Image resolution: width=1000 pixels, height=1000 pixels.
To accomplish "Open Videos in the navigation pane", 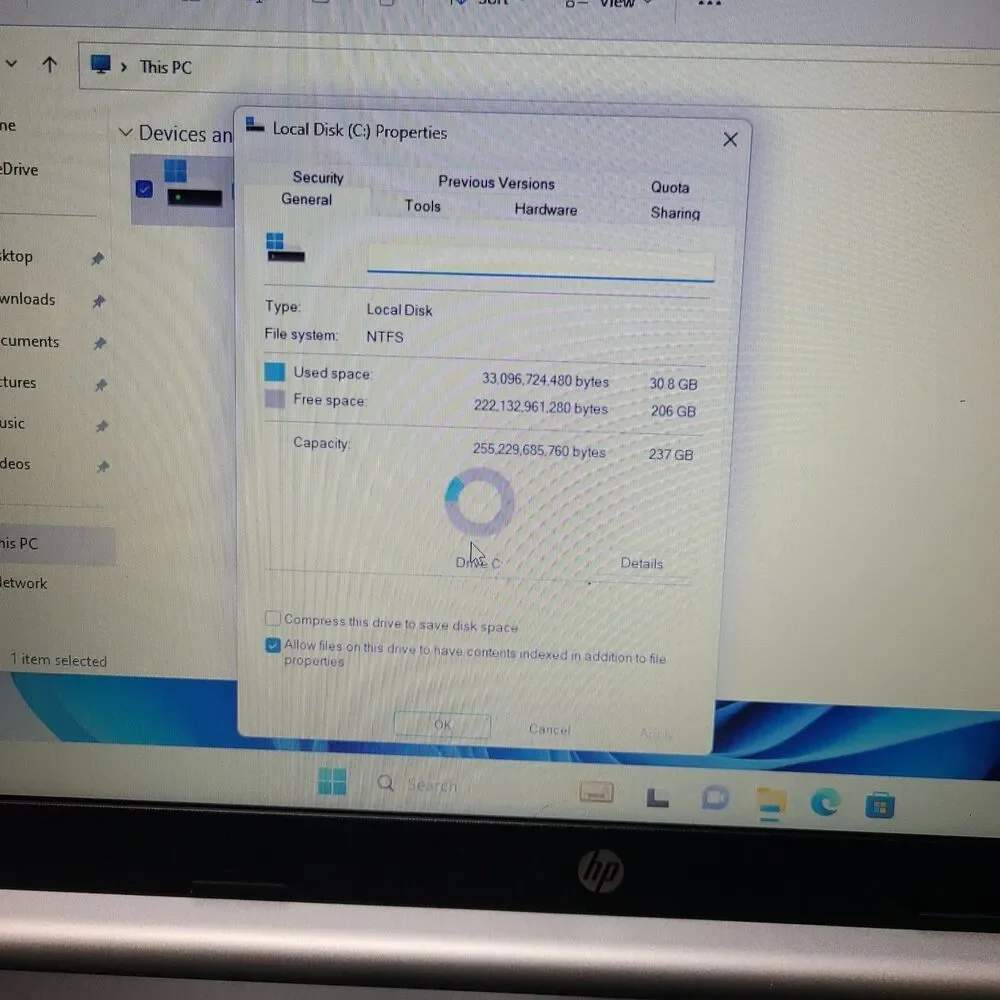I will tap(15, 464).
